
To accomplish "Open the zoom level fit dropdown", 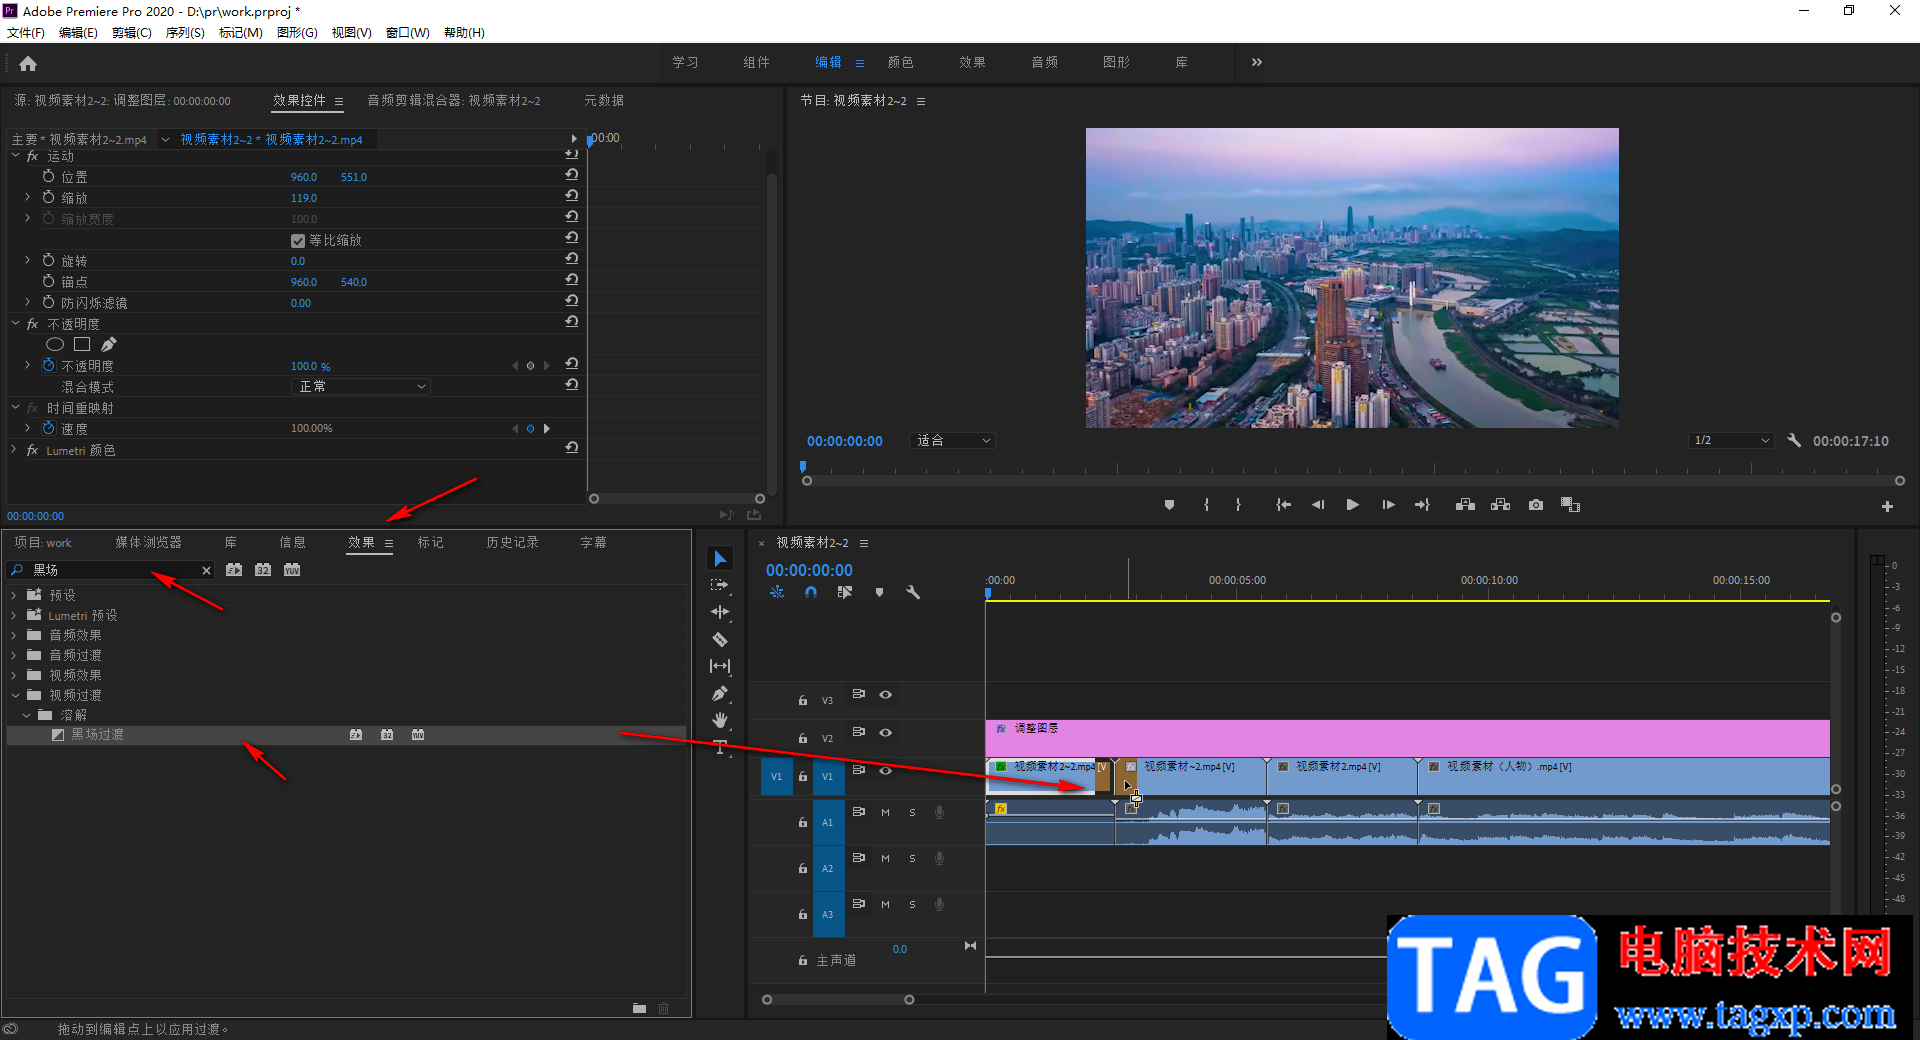I will pos(952,440).
